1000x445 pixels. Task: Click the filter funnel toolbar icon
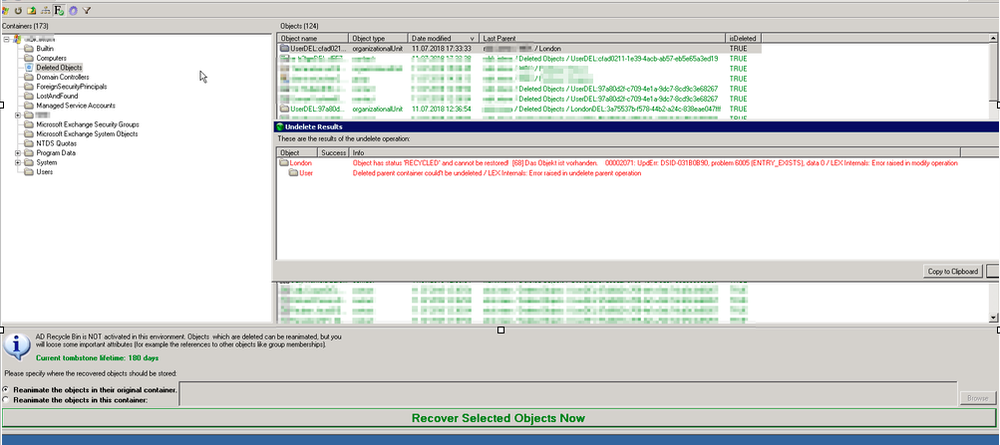[x=85, y=9]
